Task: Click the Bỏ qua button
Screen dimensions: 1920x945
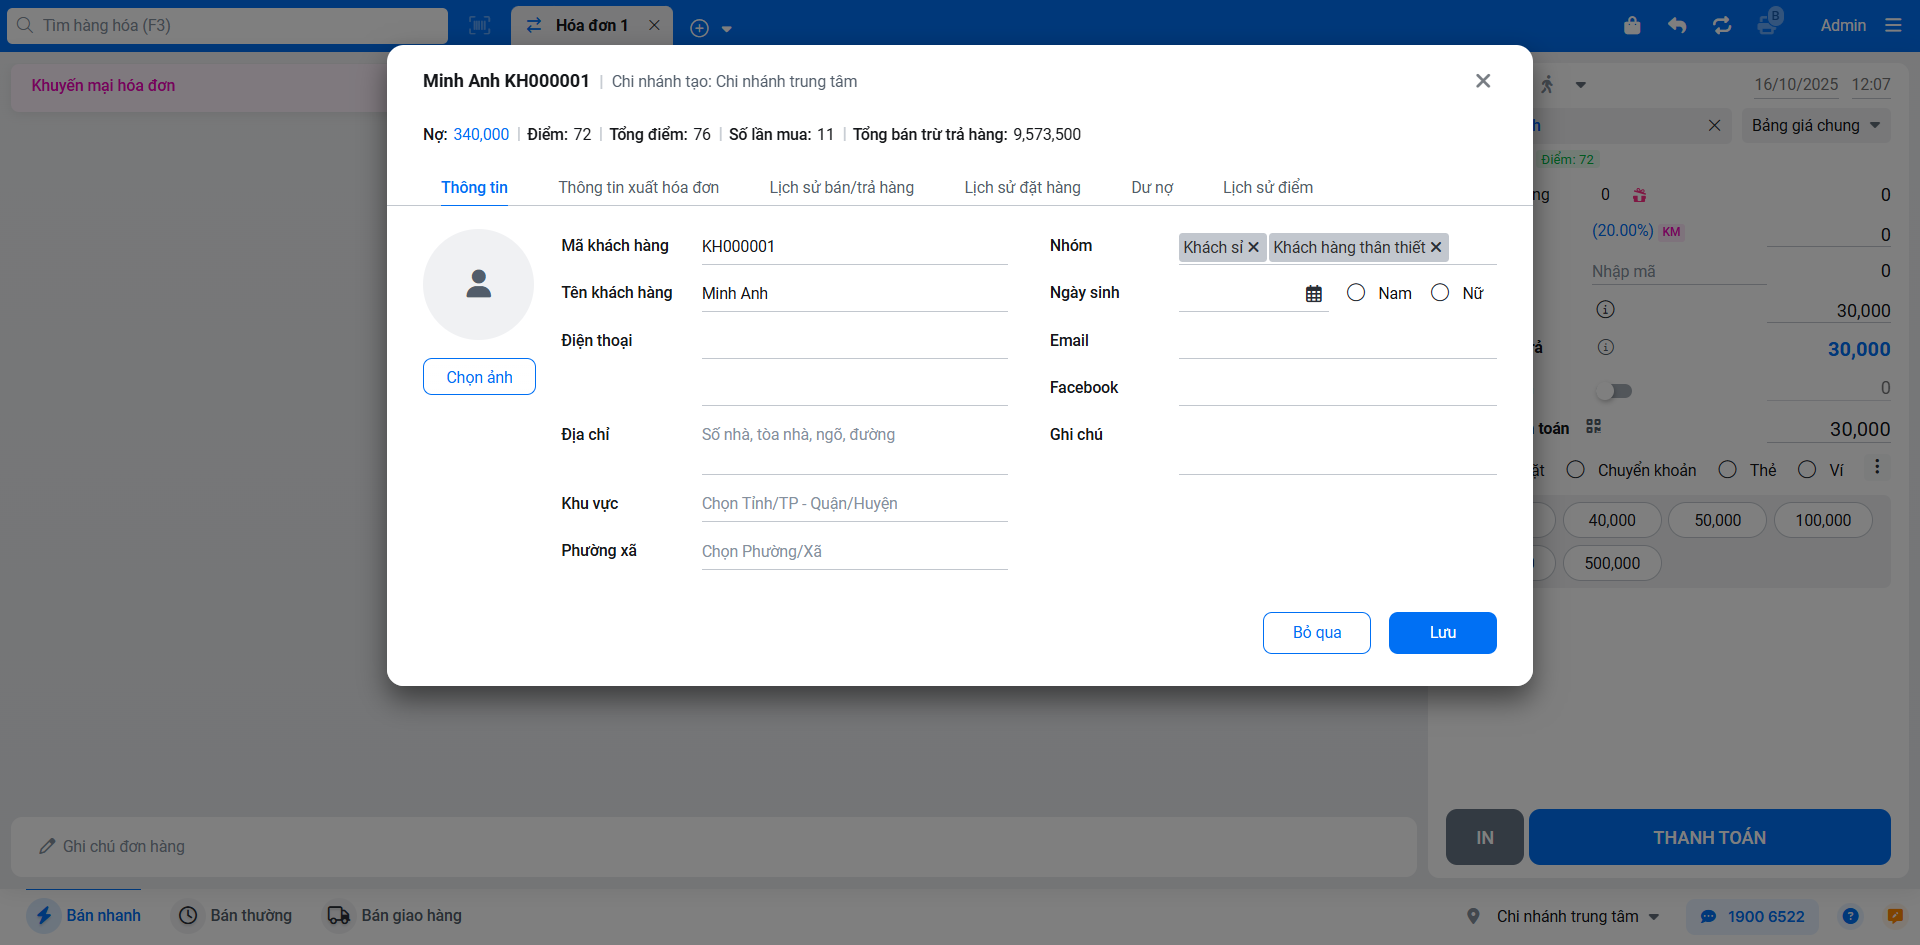Action: coord(1317,633)
